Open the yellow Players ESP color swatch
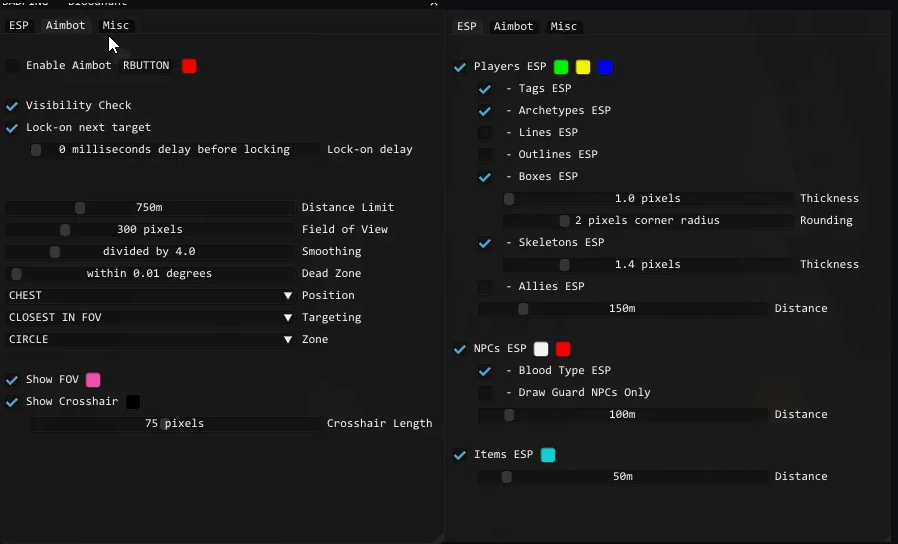Image resolution: width=898 pixels, height=544 pixels. click(x=583, y=67)
